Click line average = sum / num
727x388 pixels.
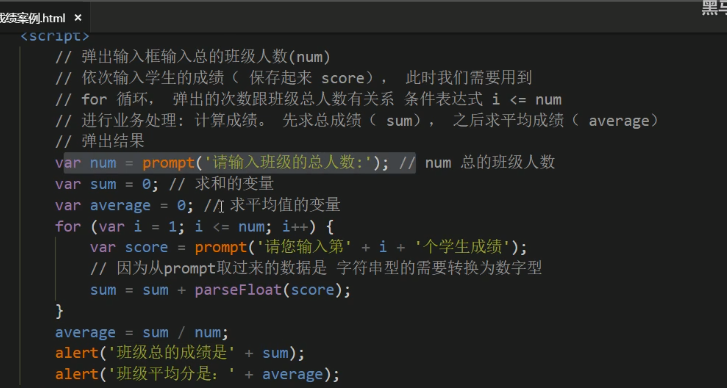click(142, 332)
